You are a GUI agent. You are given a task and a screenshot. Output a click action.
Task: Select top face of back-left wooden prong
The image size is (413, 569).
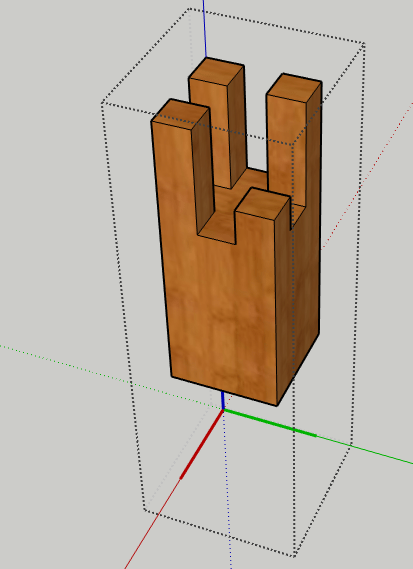[x=217, y=72]
